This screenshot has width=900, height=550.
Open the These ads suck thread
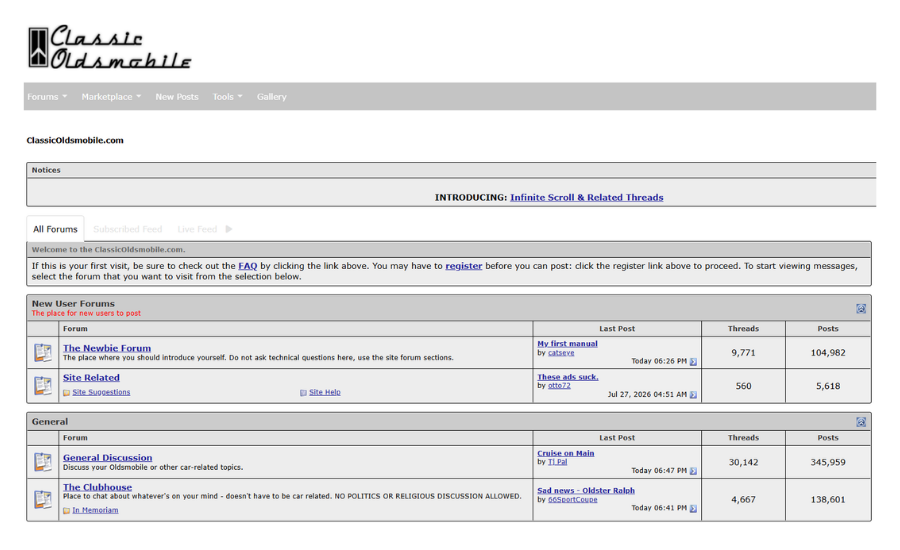(x=568, y=377)
